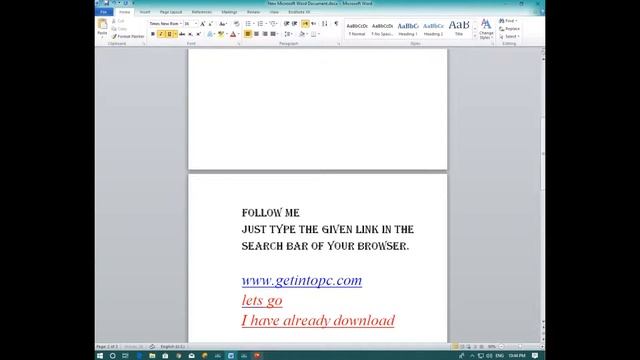Click the 'lets go' text line

click(262, 300)
